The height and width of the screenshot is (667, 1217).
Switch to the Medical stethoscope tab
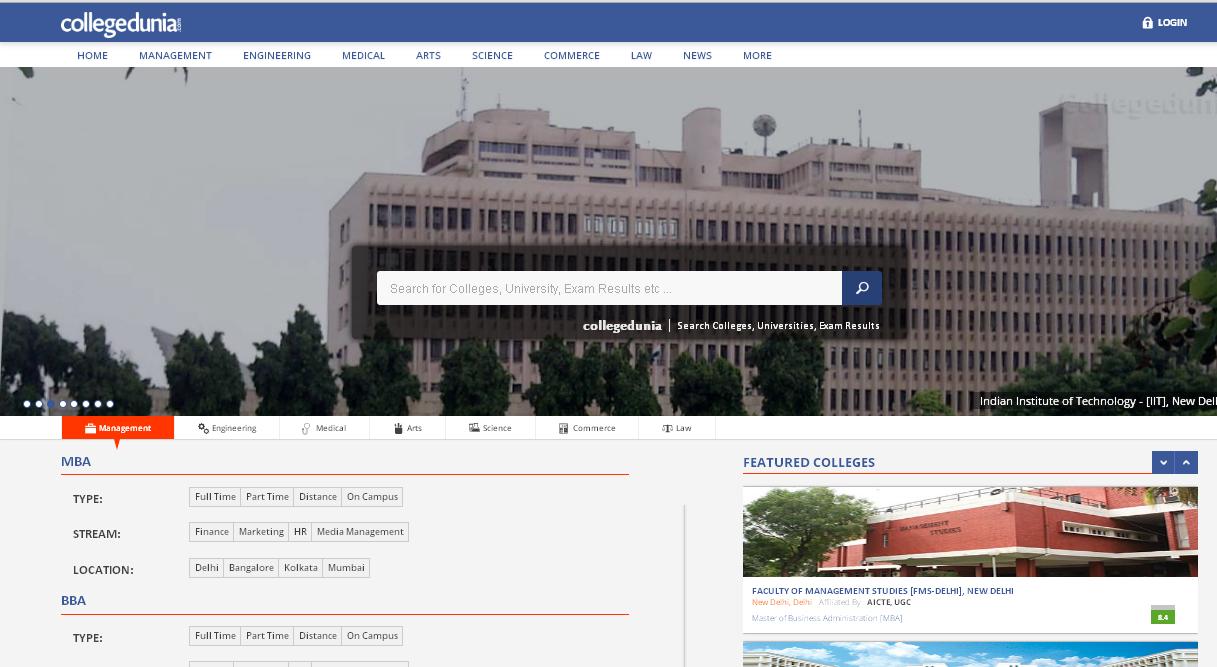(x=324, y=428)
